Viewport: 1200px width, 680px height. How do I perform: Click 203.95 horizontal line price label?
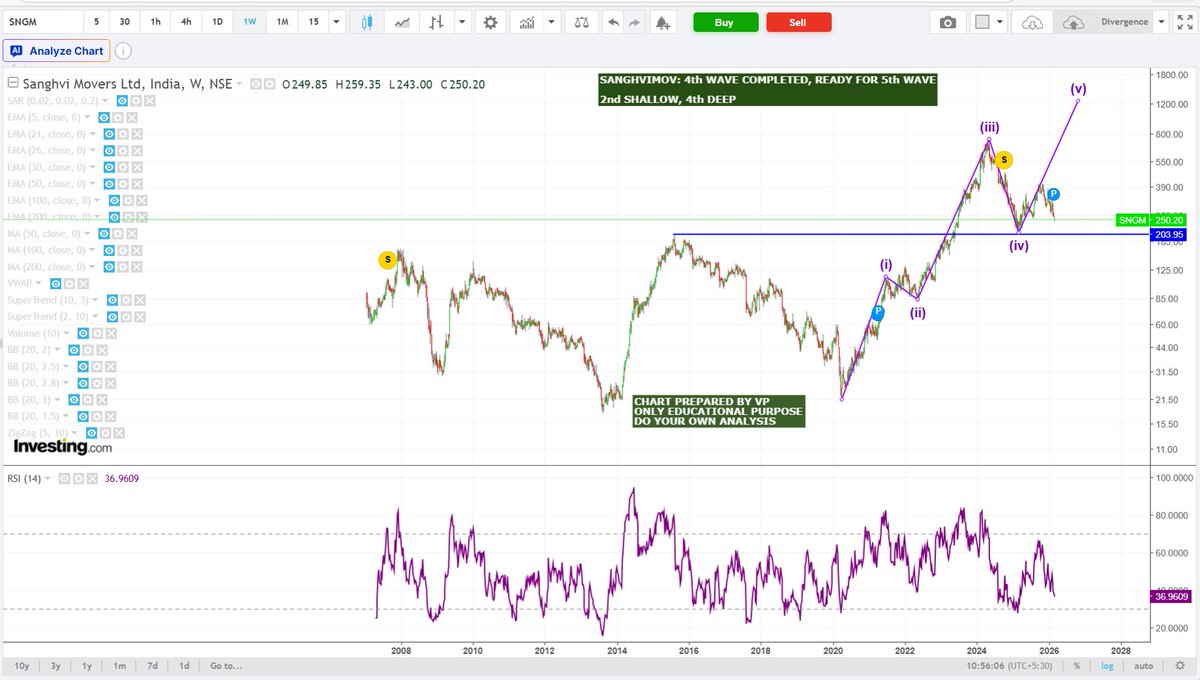(x=1169, y=235)
